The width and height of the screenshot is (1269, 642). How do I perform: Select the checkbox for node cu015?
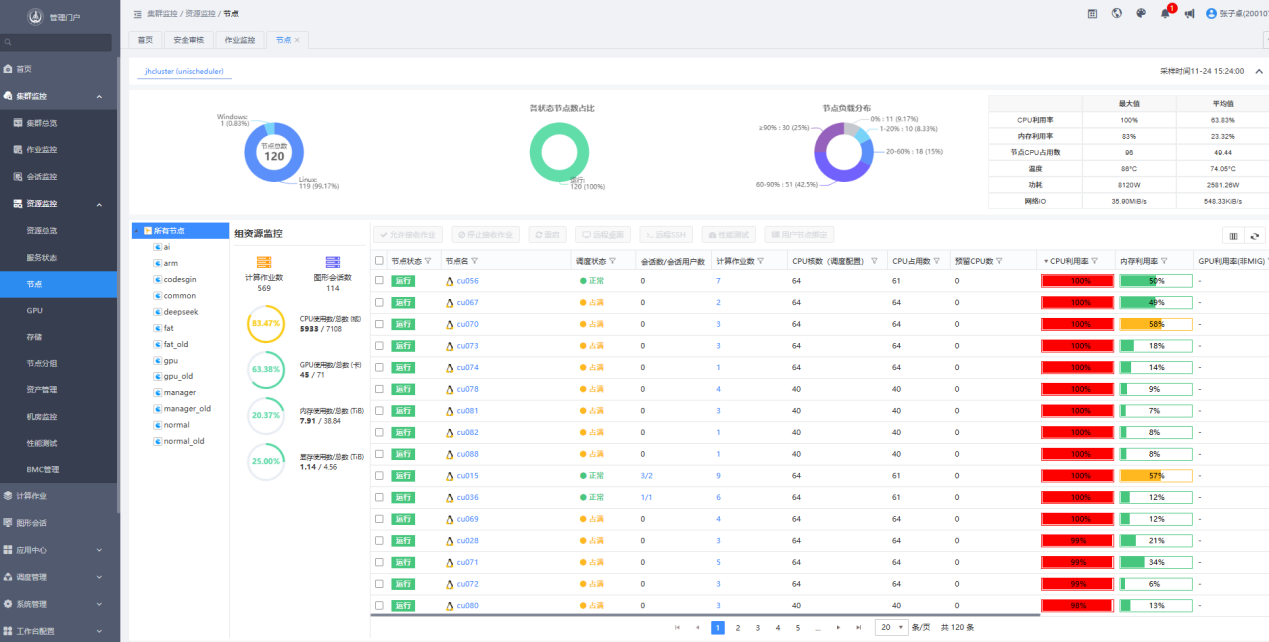379,476
